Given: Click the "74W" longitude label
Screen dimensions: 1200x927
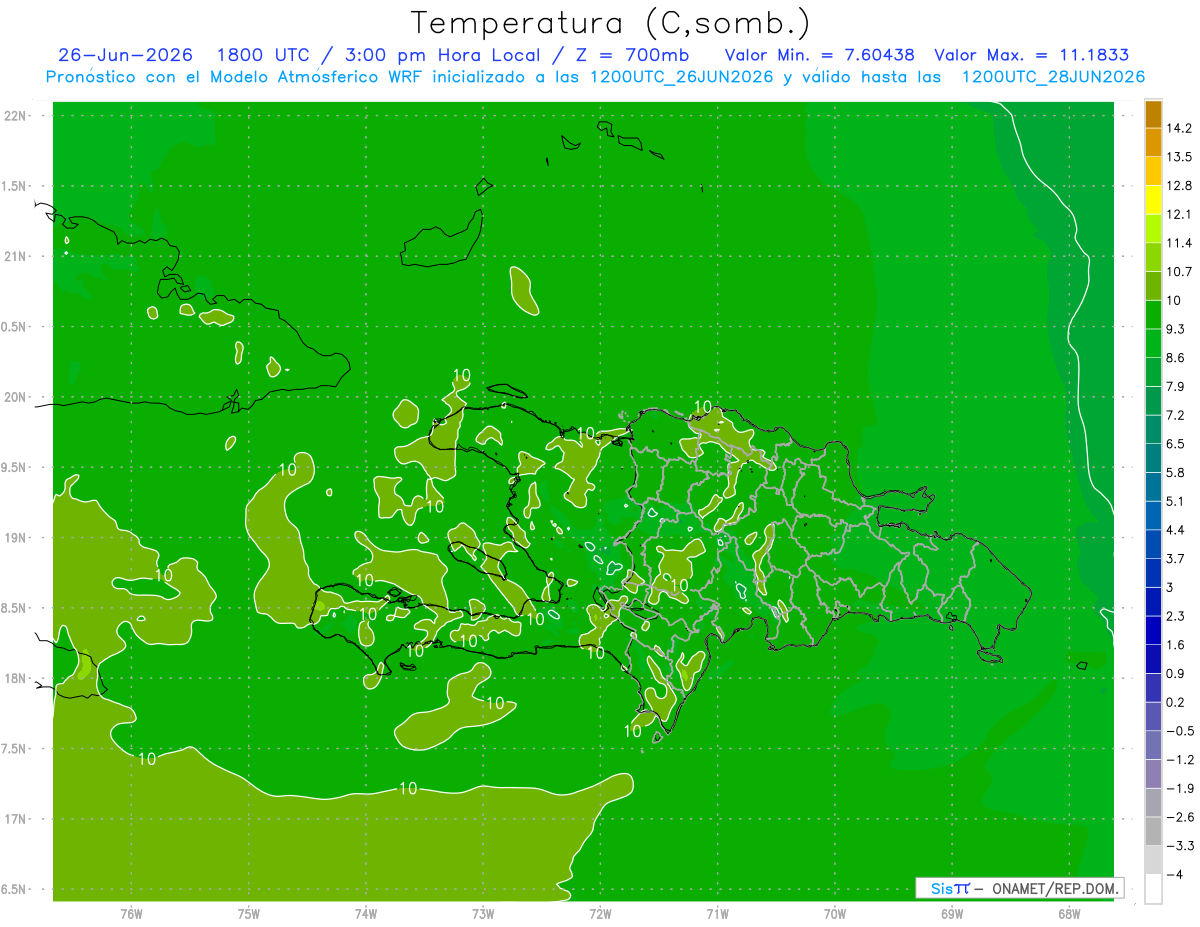Looking at the screenshot, I should (x=366, y=914).
